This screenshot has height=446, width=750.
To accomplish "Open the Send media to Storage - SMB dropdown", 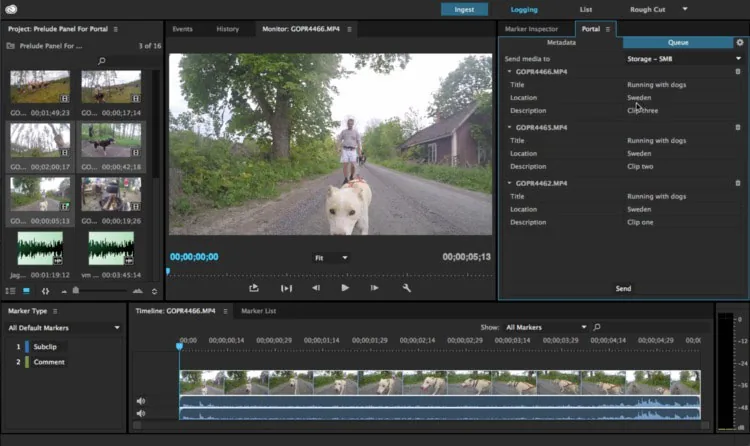I will pyautogui.click(x=684, y=59).
